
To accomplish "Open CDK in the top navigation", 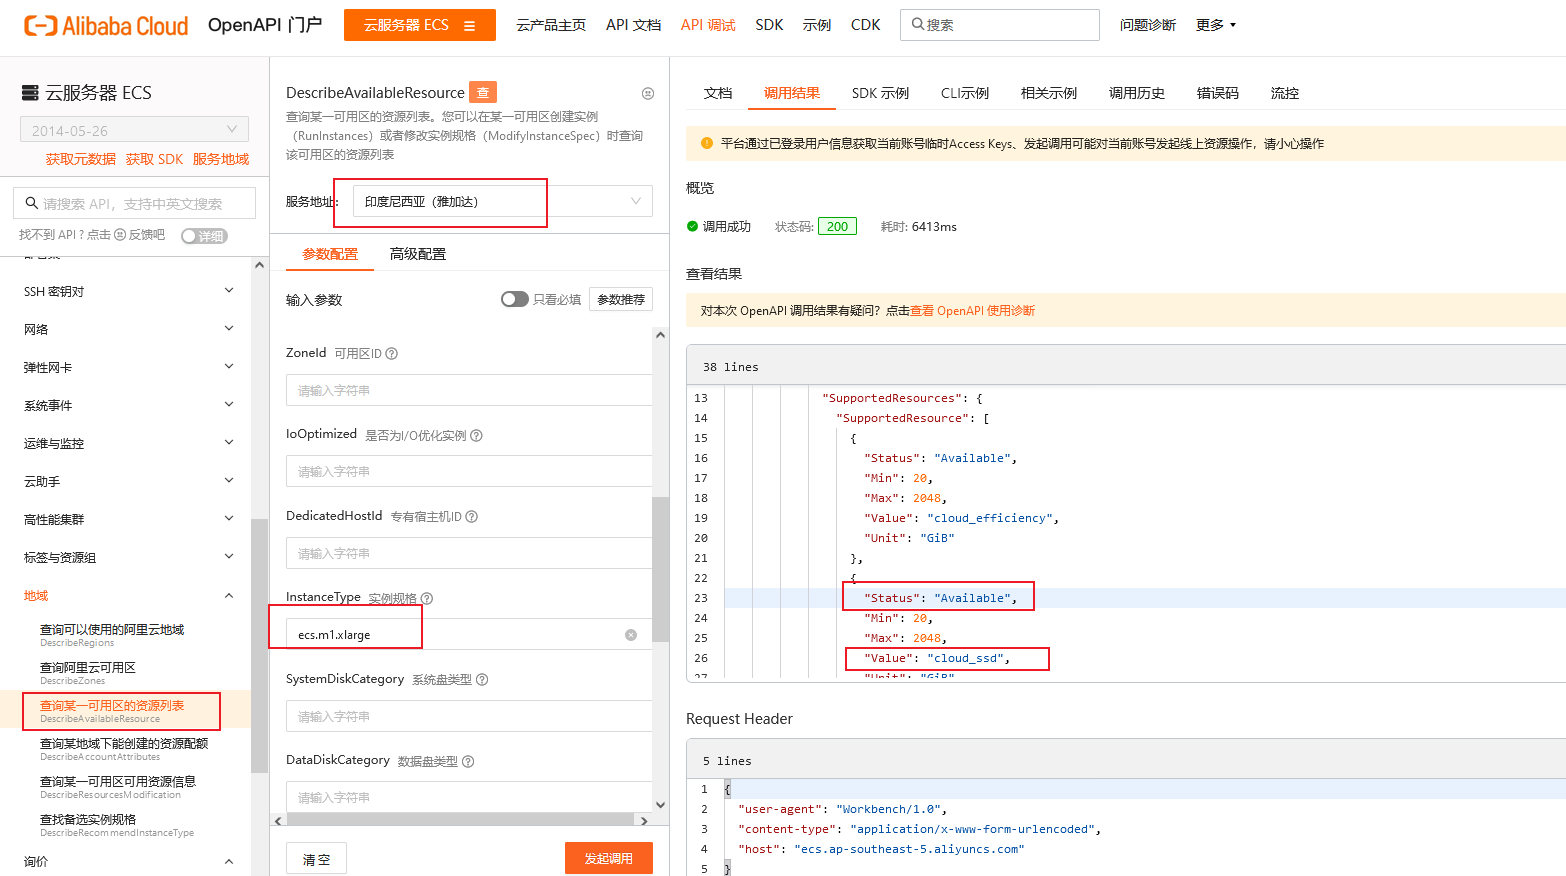I will (866, 25).
